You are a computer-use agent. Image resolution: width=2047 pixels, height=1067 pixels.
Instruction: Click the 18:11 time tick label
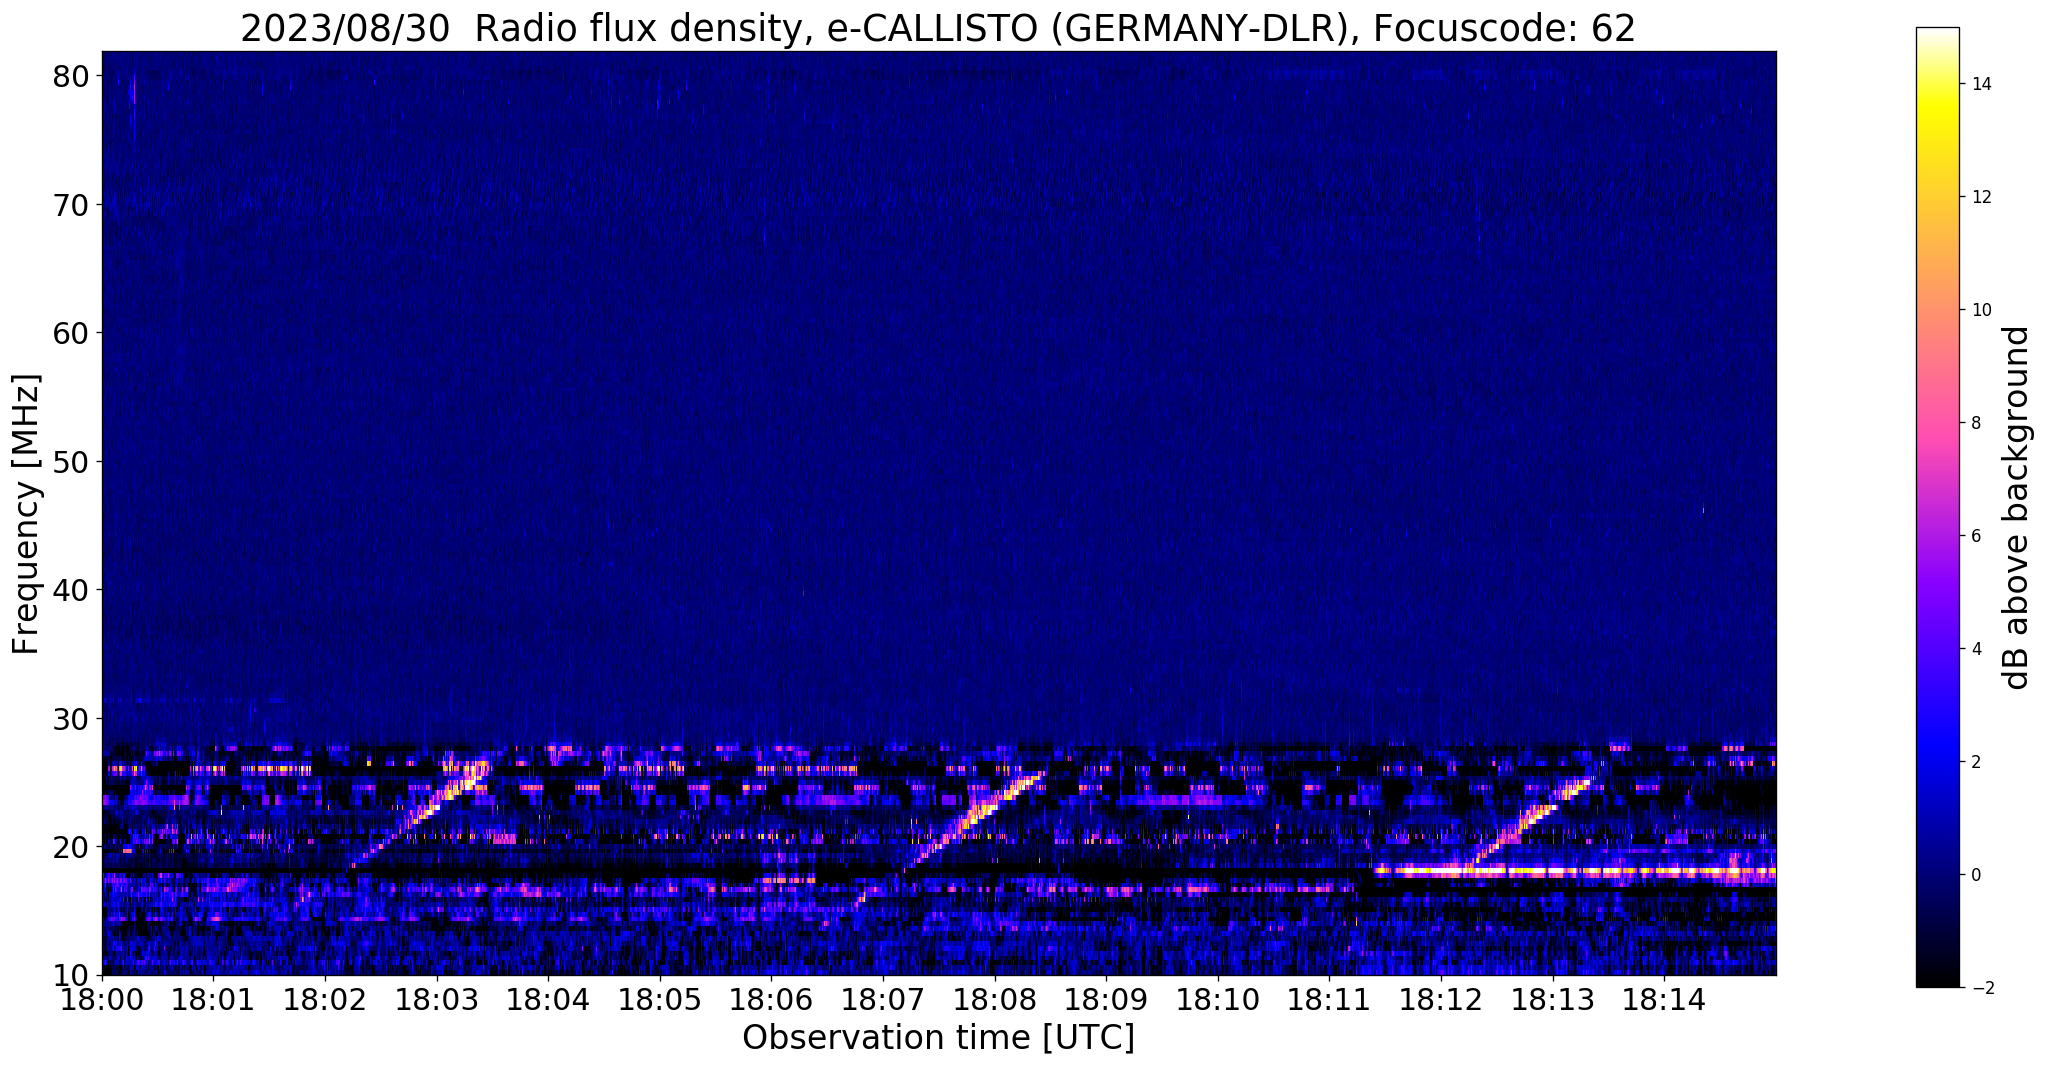pyautogui.click(x=1330, y=999)
